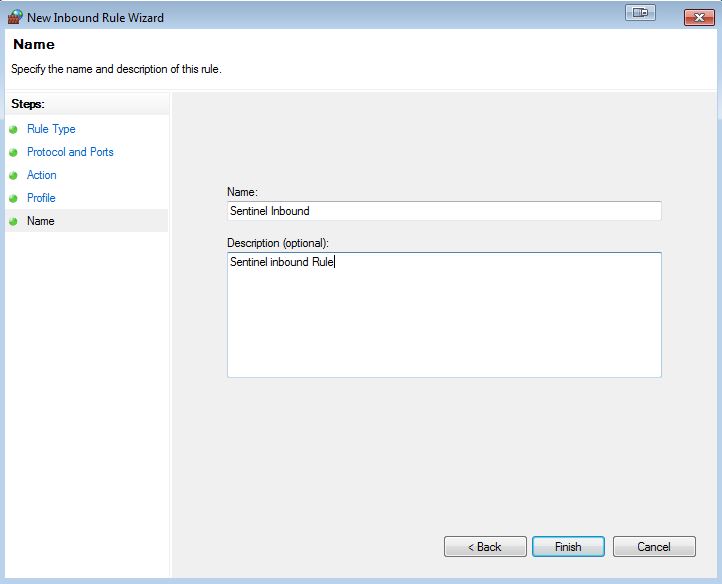The width and height of the screenshot is (722, 584).
Task: Click the Back button
Action: click(485, 547)
